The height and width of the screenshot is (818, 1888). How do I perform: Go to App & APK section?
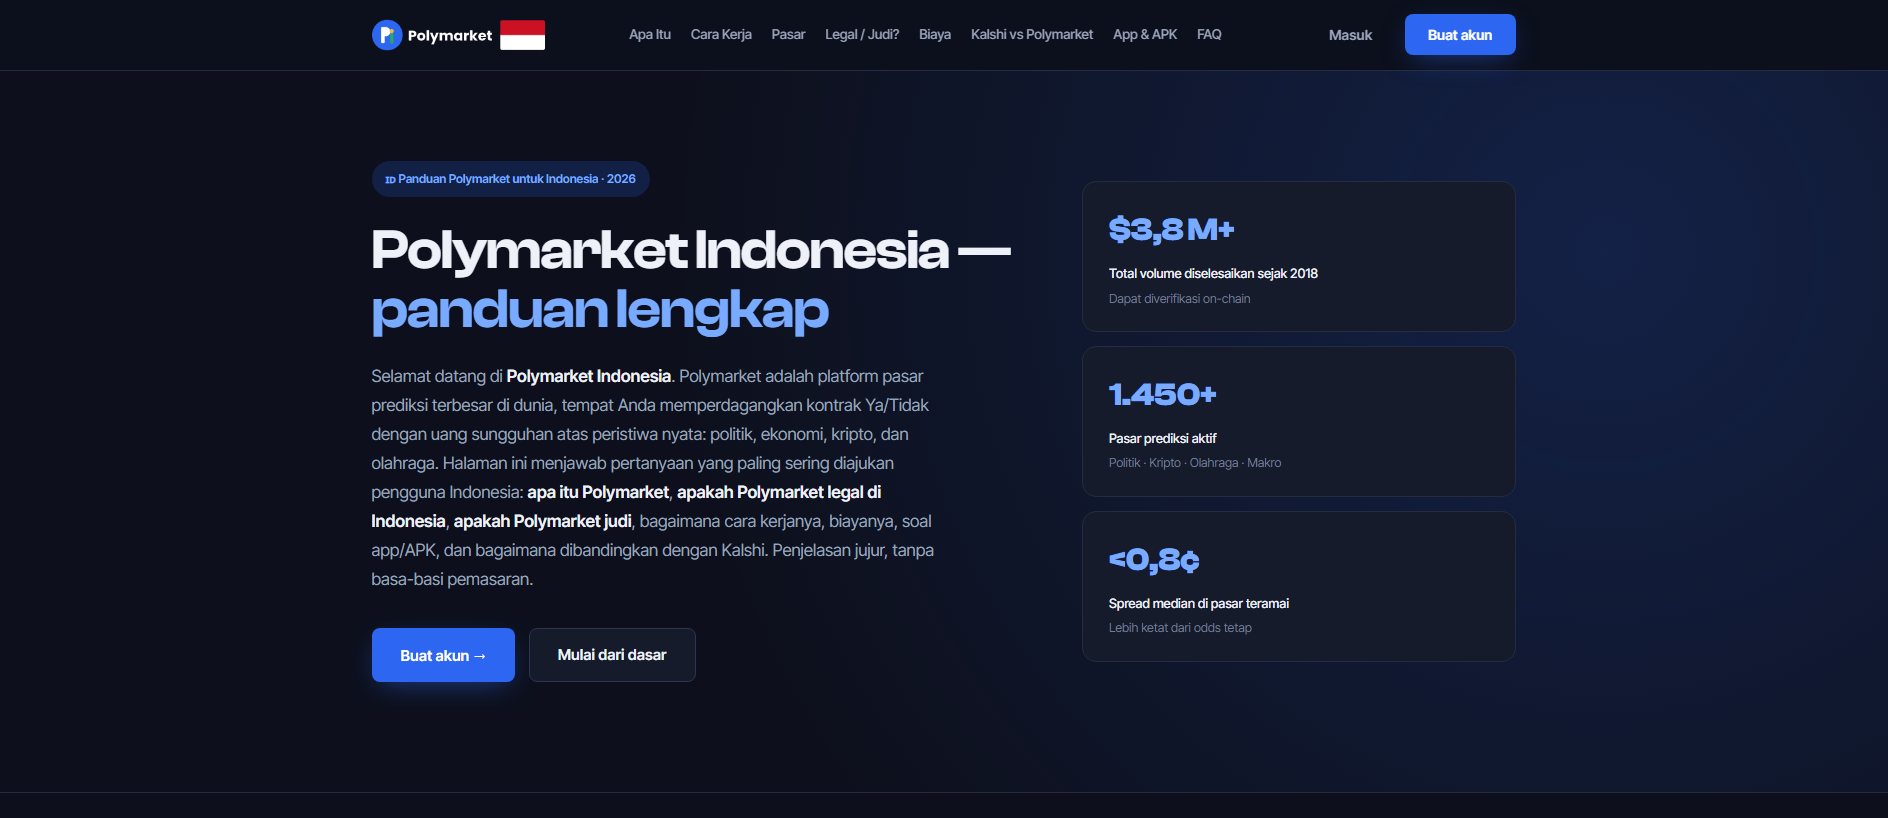pyautogui.click(x=1145, y=34)
